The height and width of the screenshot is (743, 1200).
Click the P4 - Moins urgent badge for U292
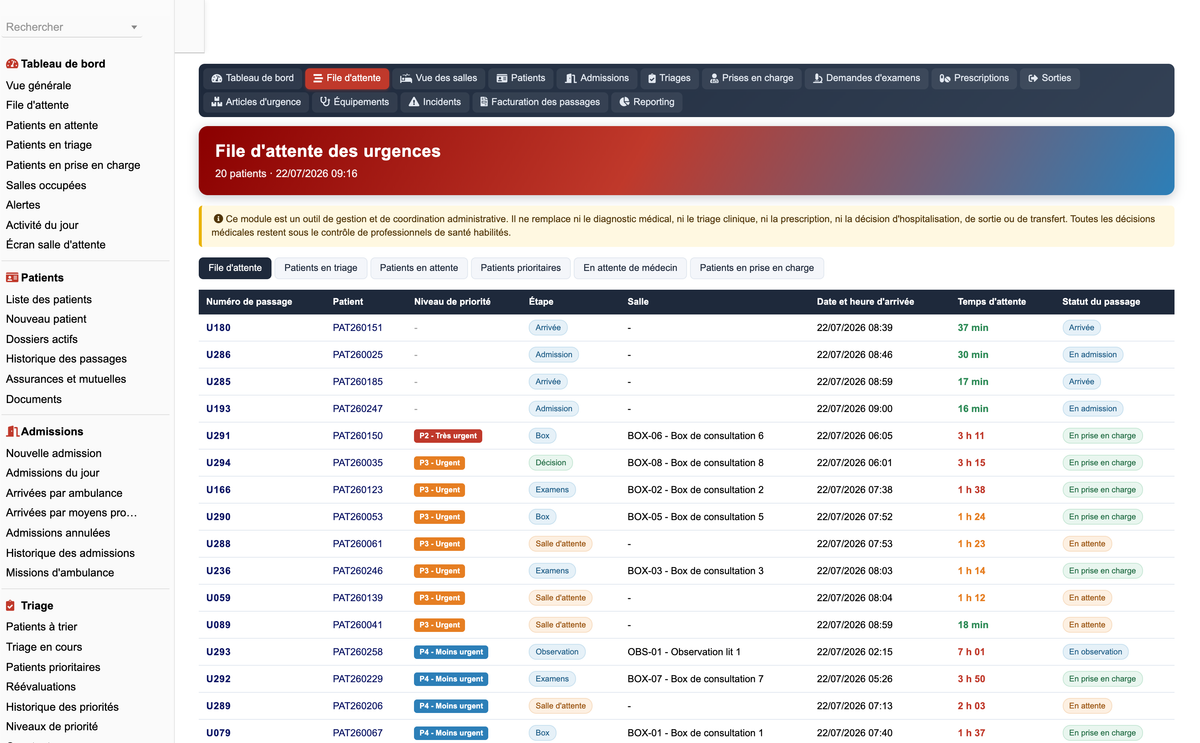[451, 679]
